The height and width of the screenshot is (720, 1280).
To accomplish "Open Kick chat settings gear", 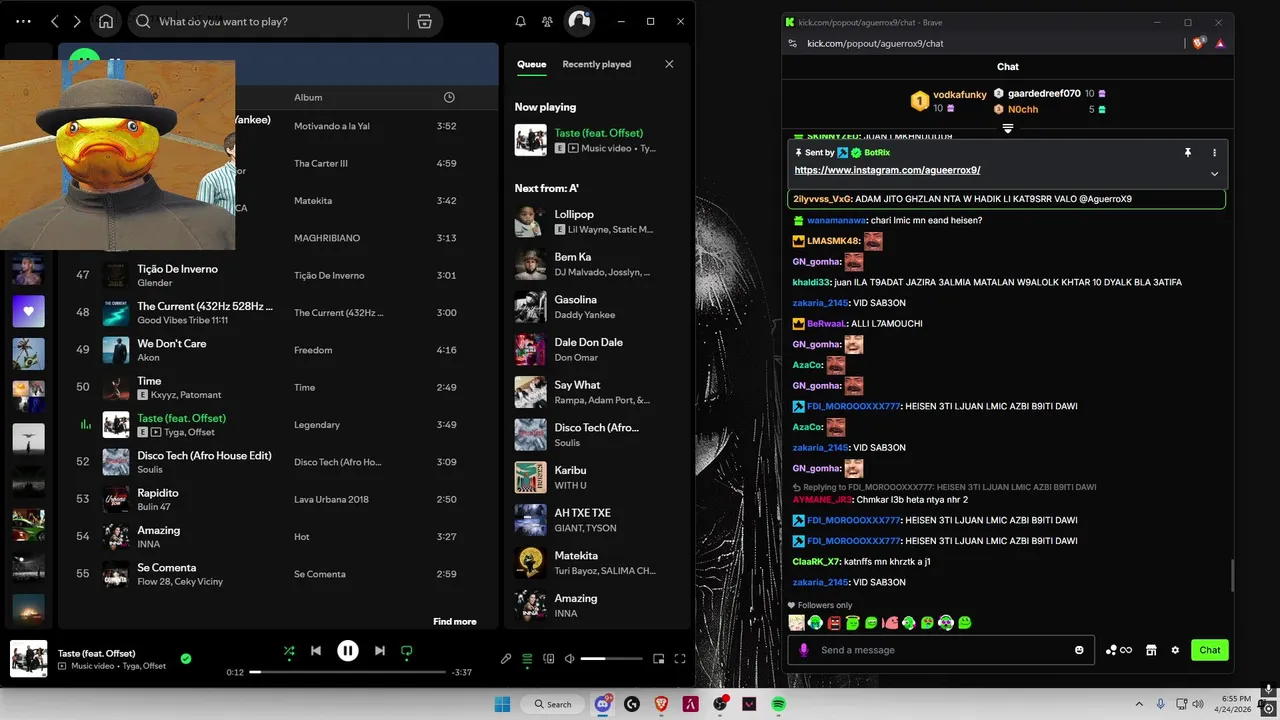I will [1175, 650].
